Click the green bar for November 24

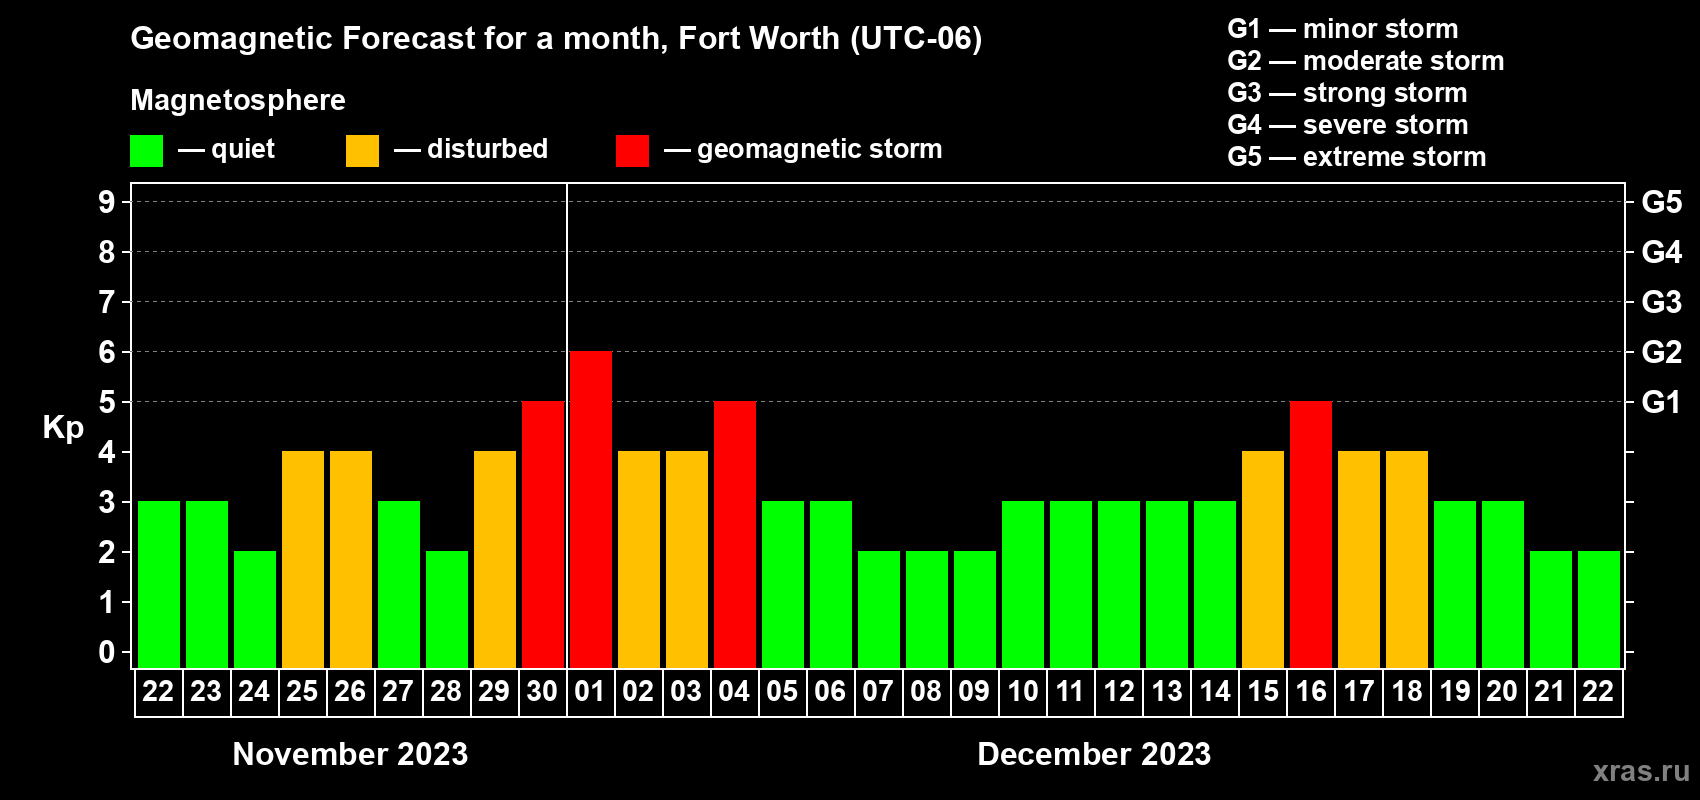(254, 609)
